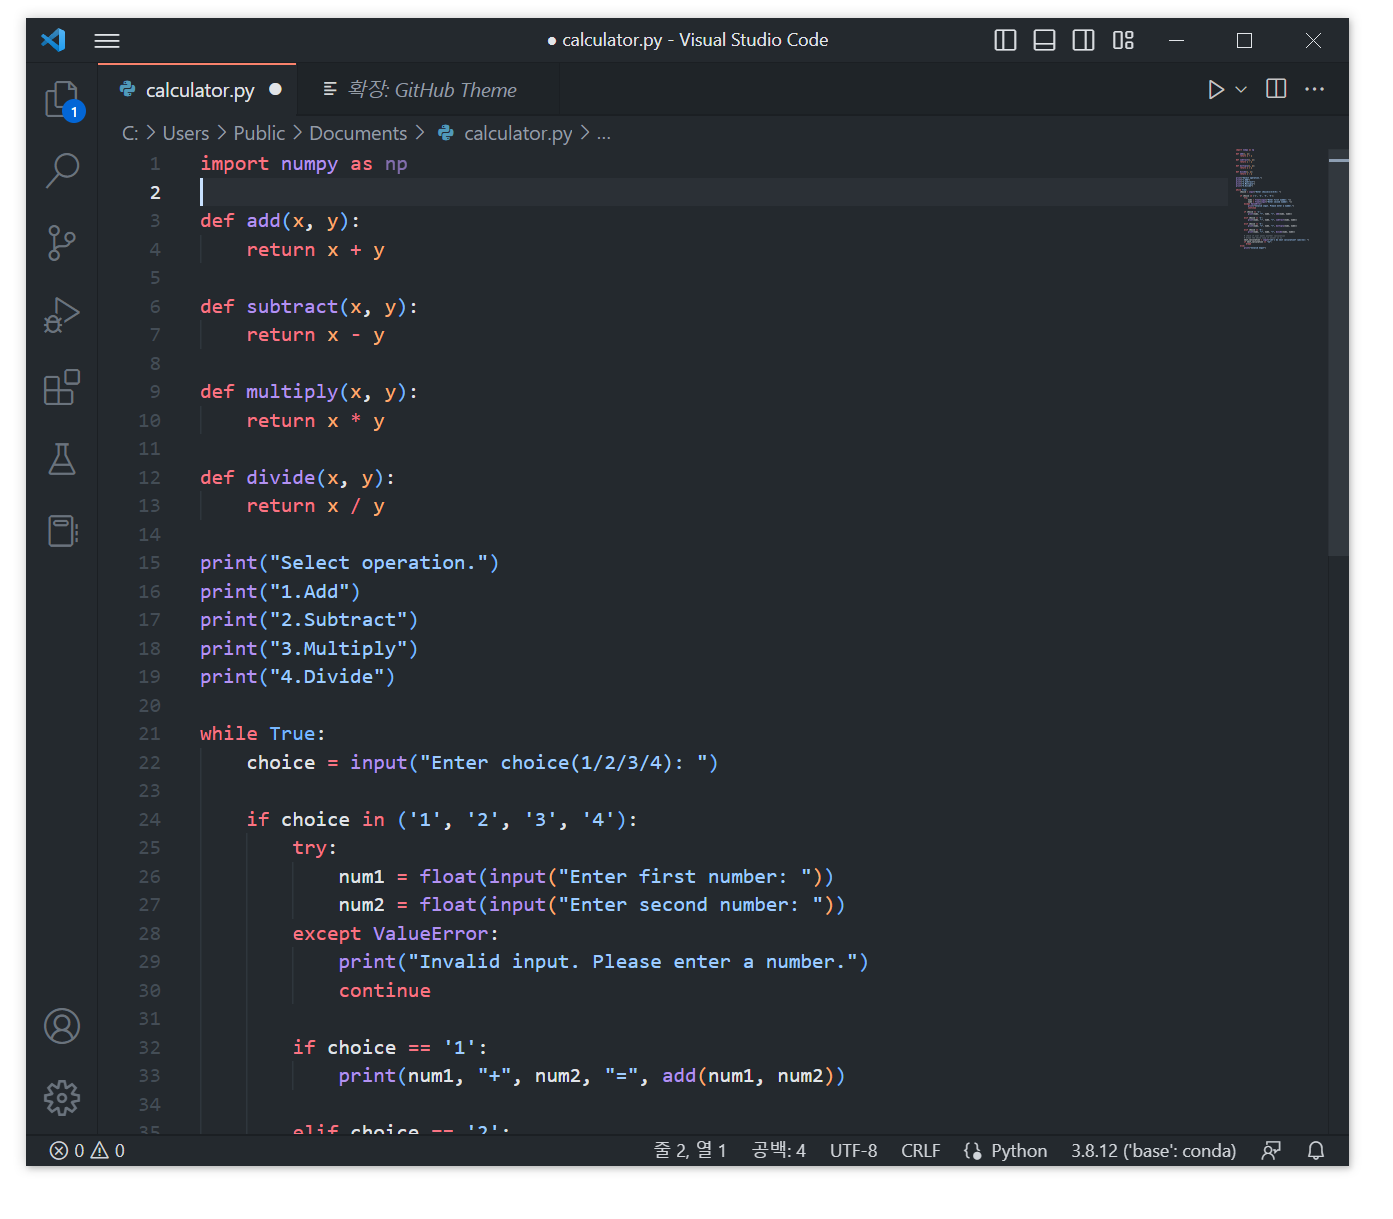Open the feedback icon in status bar
The width and height of the screenshot is (1393, 1219).
click(1271, 1151)
